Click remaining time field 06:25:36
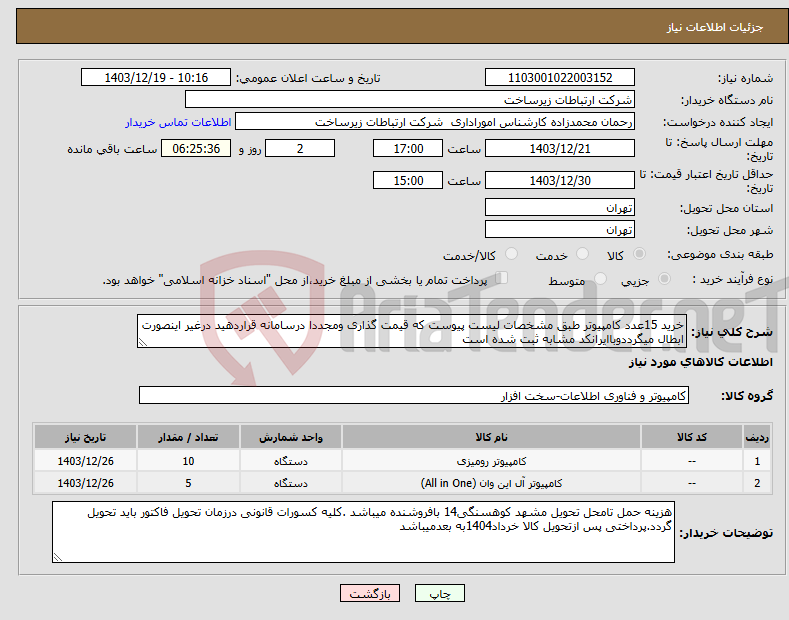The image size is (789, 620). (x=196, y=148)
